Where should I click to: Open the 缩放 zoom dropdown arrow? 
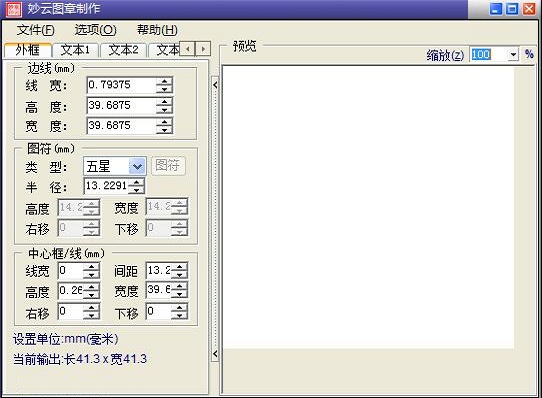click(x=513, y=55)
